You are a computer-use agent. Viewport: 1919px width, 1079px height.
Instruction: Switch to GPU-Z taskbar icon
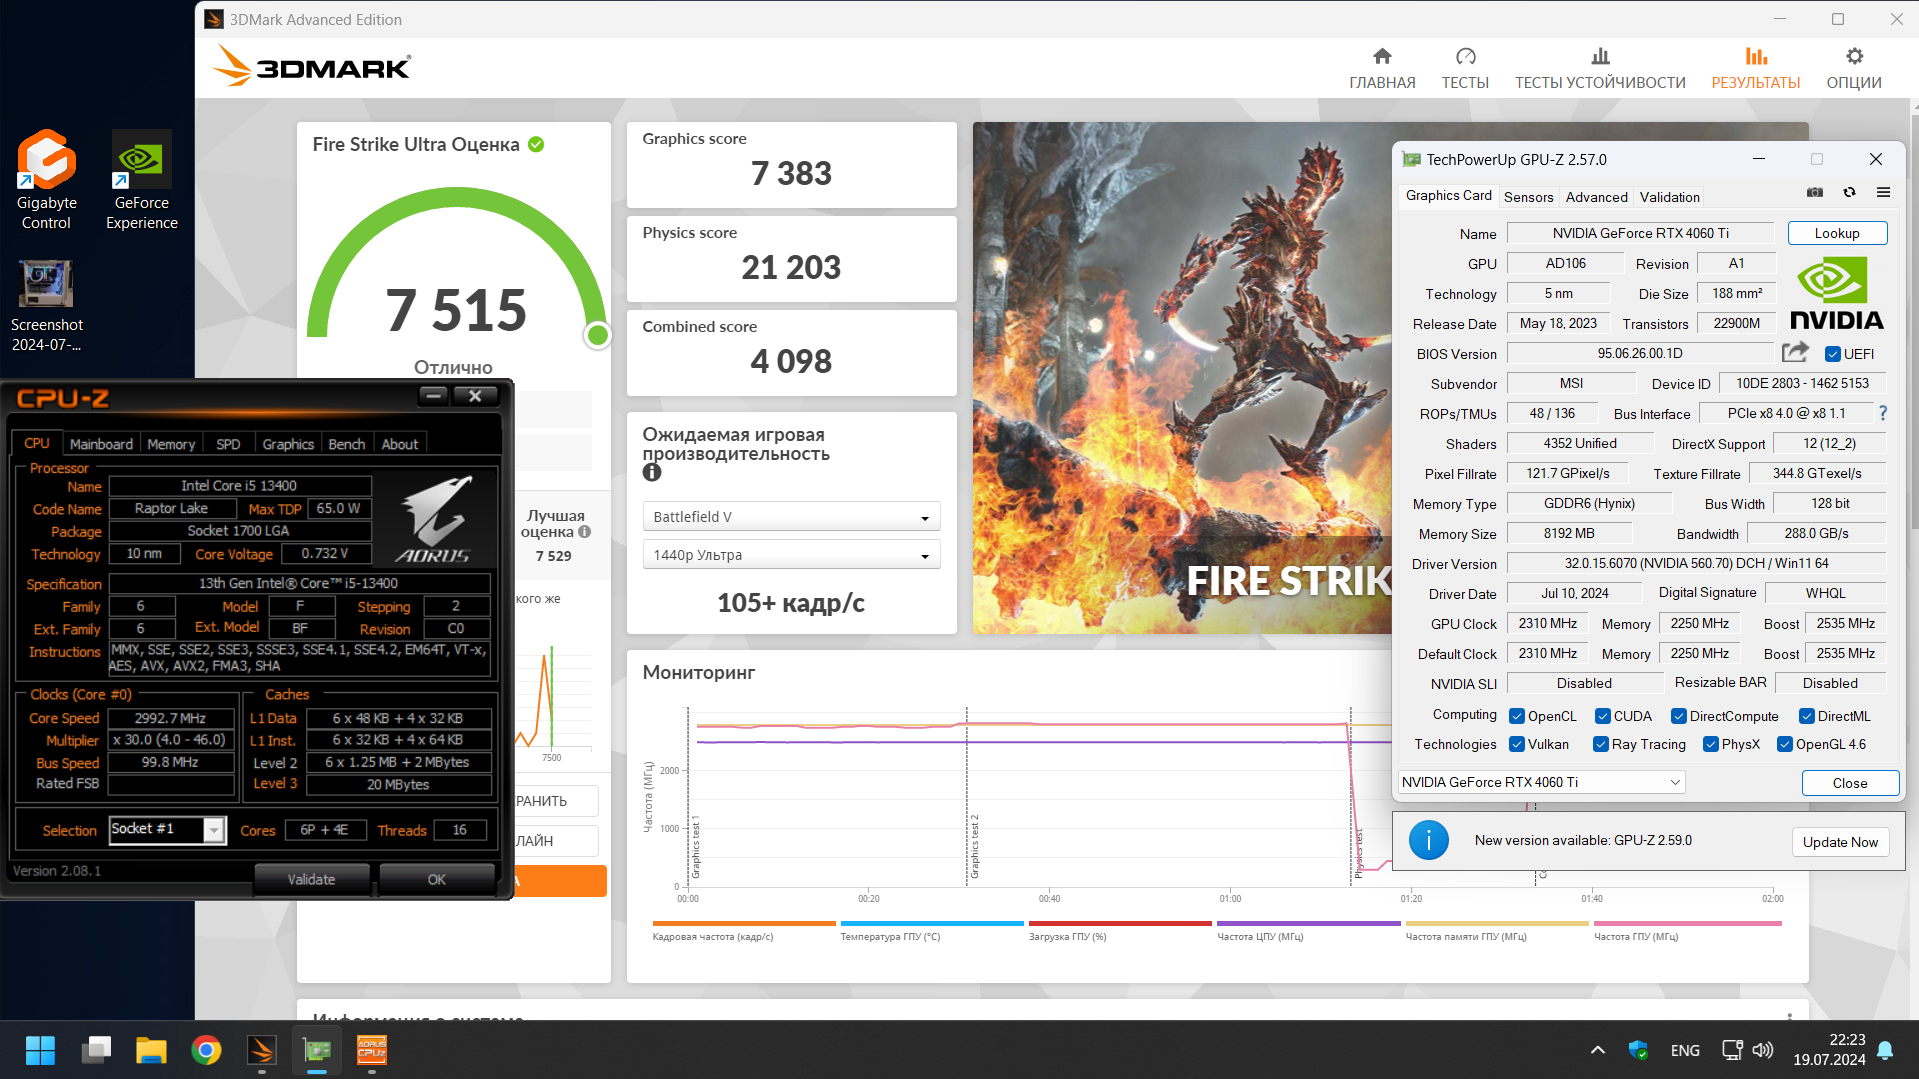pyautogui.click(x=317, y=1050)
